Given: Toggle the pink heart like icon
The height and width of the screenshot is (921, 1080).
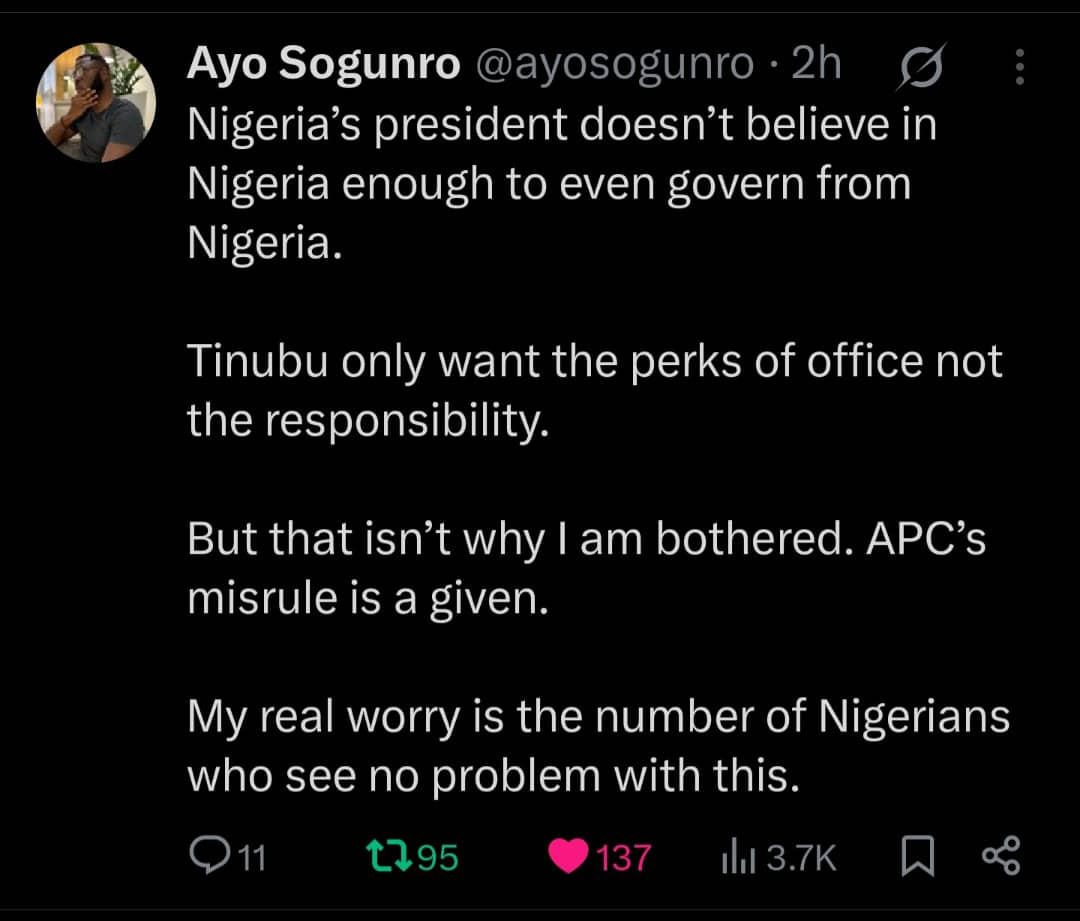Looking at the screenshot, I should [569, 856].
